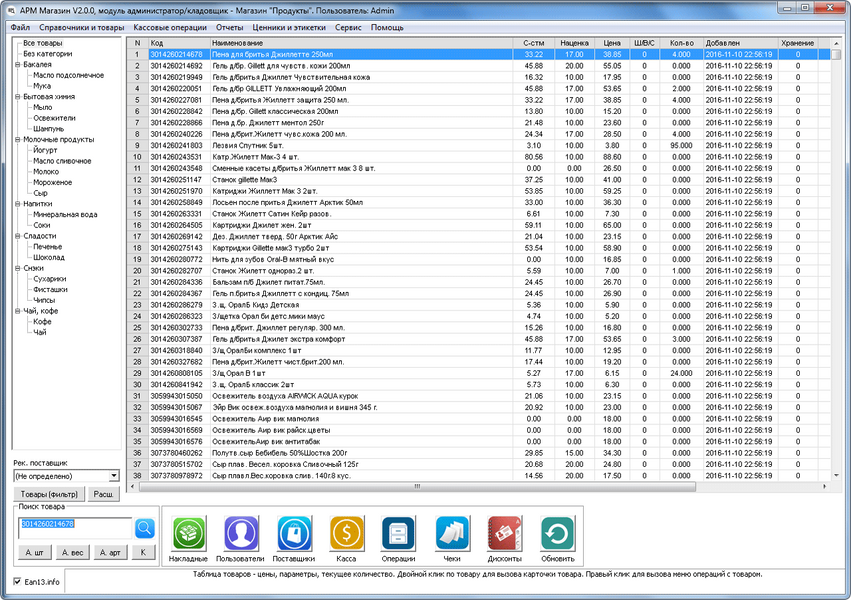
Task: Click the application icon in title bar
Action: coord(11,10)
